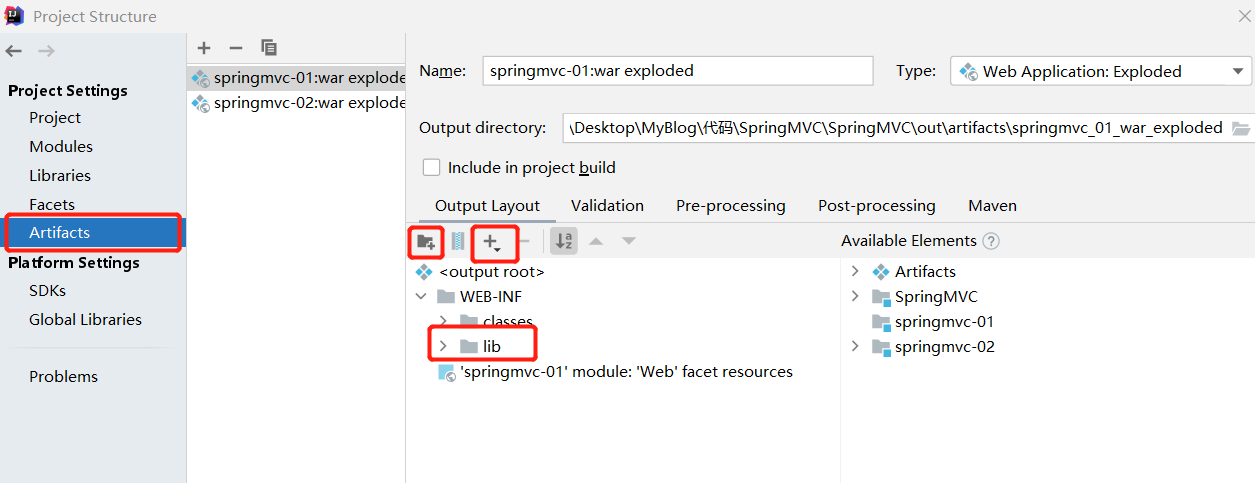Switch to Output Layout tab

click(487, 206)
